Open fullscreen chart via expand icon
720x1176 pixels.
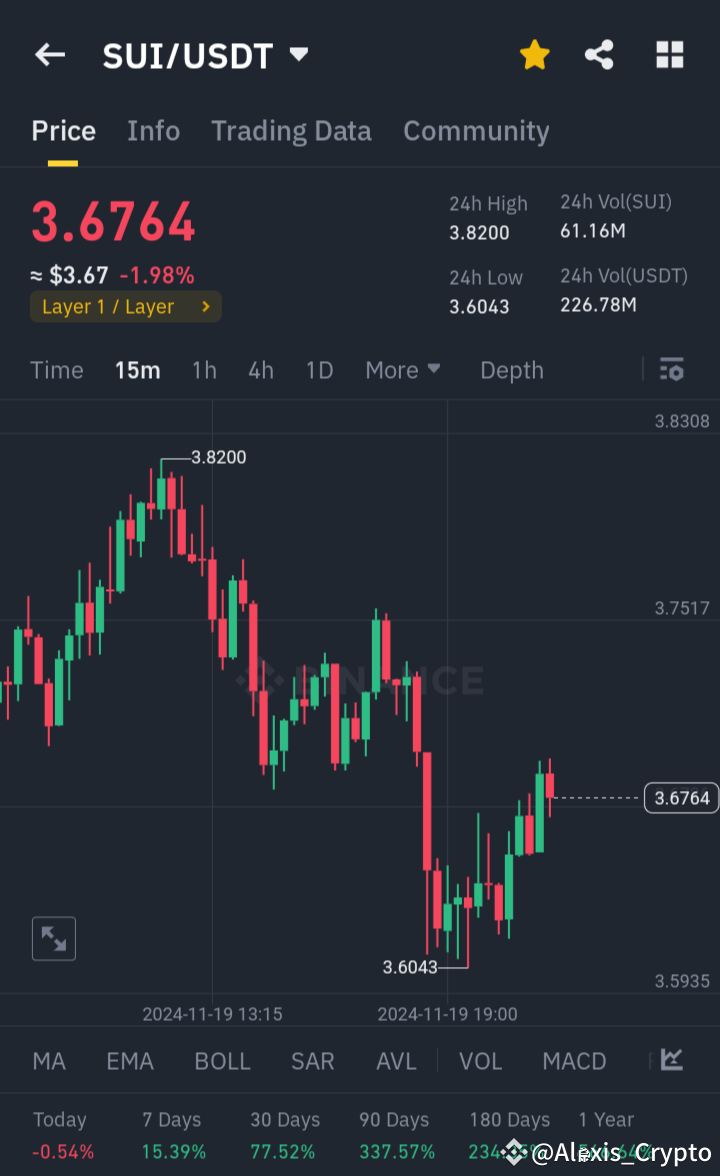[x=53, y=938]
